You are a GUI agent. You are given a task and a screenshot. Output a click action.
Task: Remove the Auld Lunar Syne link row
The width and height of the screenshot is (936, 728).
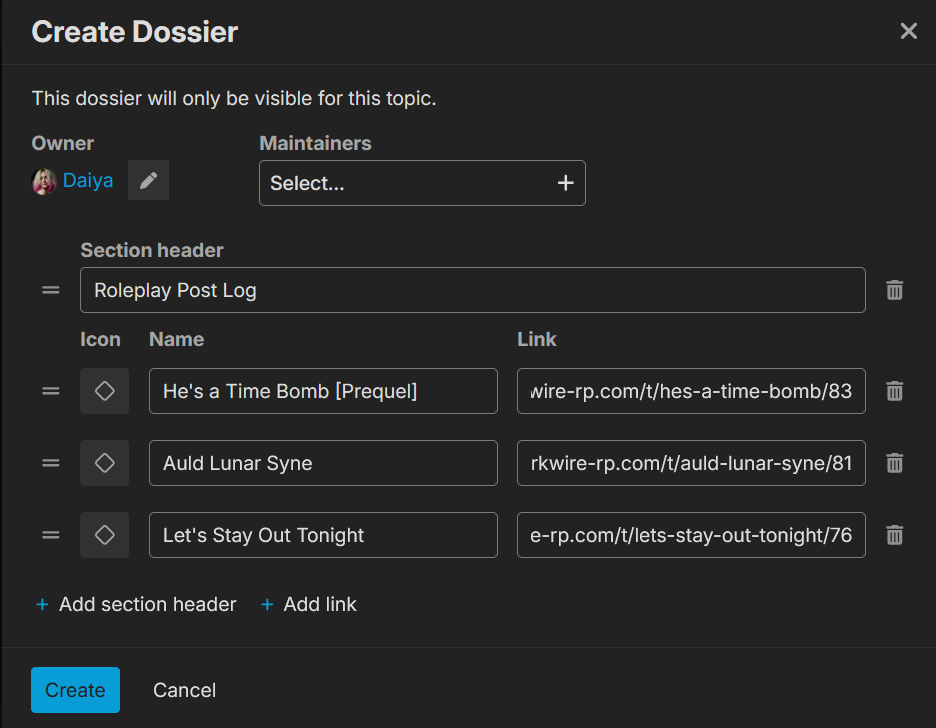[895, 463]
